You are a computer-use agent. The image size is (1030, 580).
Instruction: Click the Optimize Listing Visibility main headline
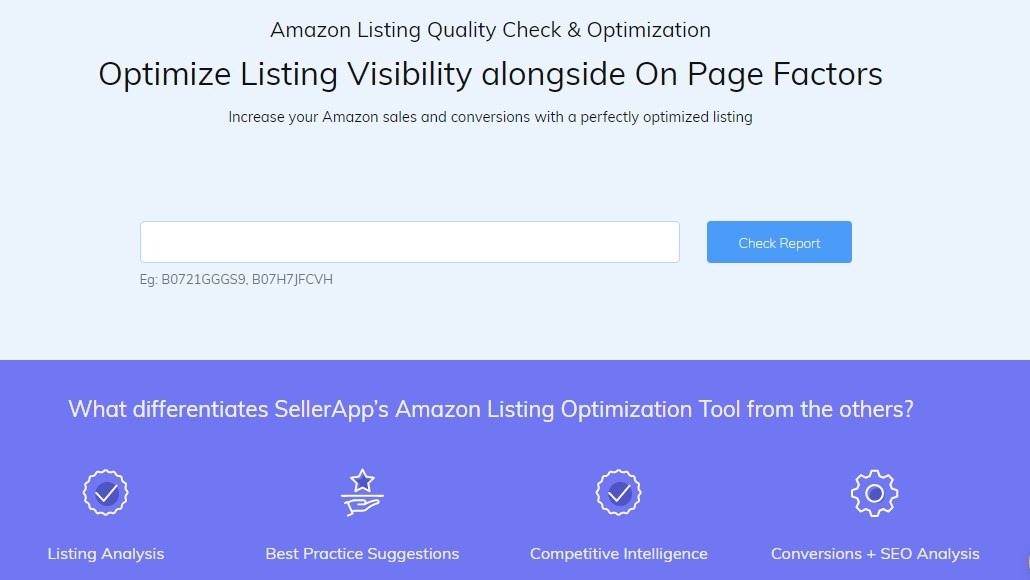[x=490, y=74]
